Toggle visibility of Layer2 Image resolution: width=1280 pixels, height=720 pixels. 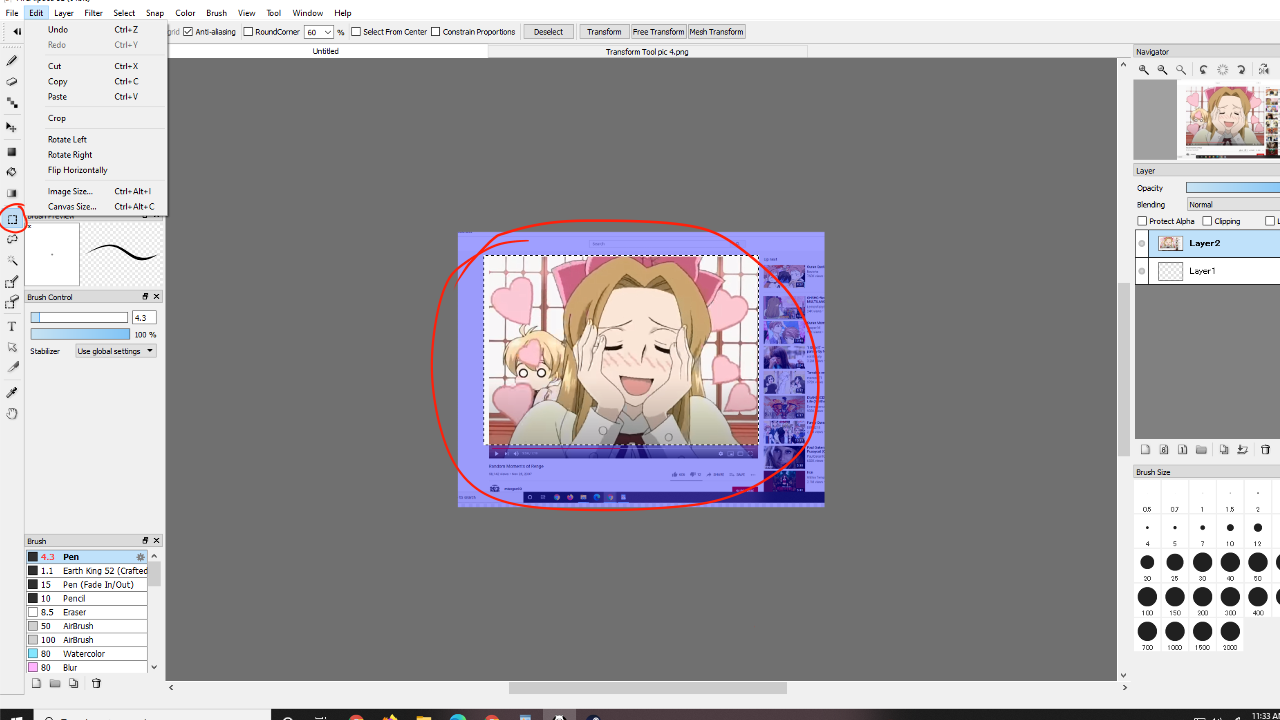tap(1142, 243)
